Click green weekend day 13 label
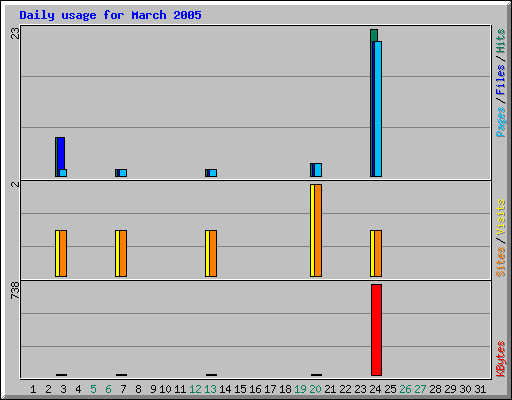The width and height of the screenshot is (512, 400). (210, 389)
